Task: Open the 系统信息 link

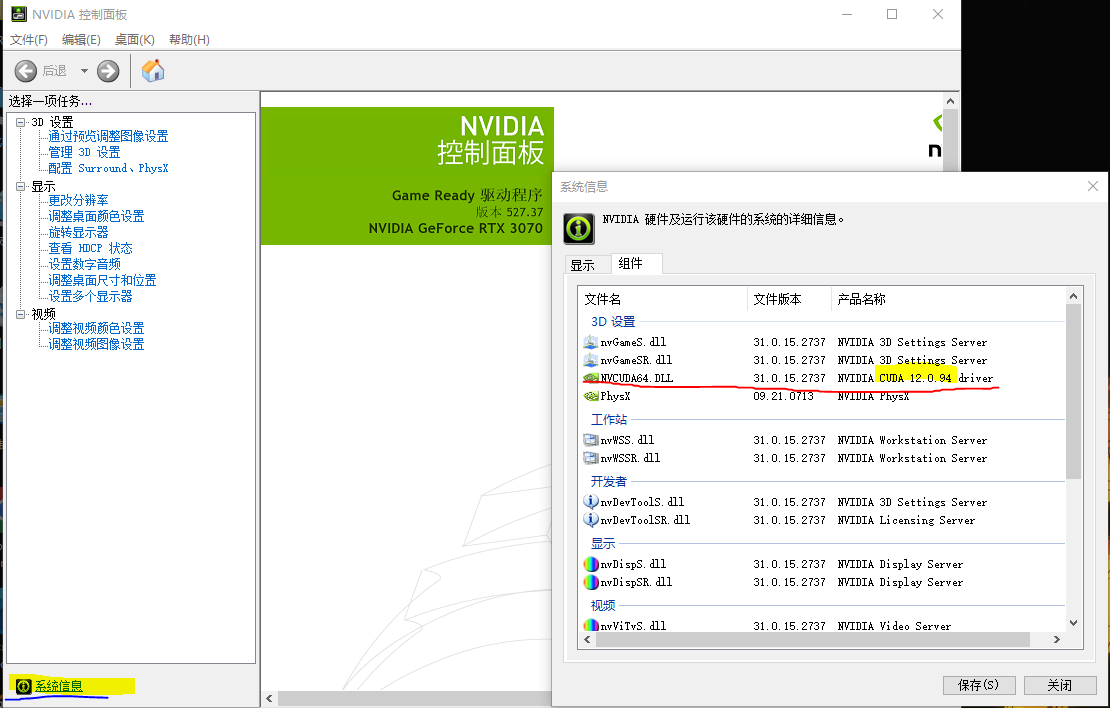Action: pos(59,685)
